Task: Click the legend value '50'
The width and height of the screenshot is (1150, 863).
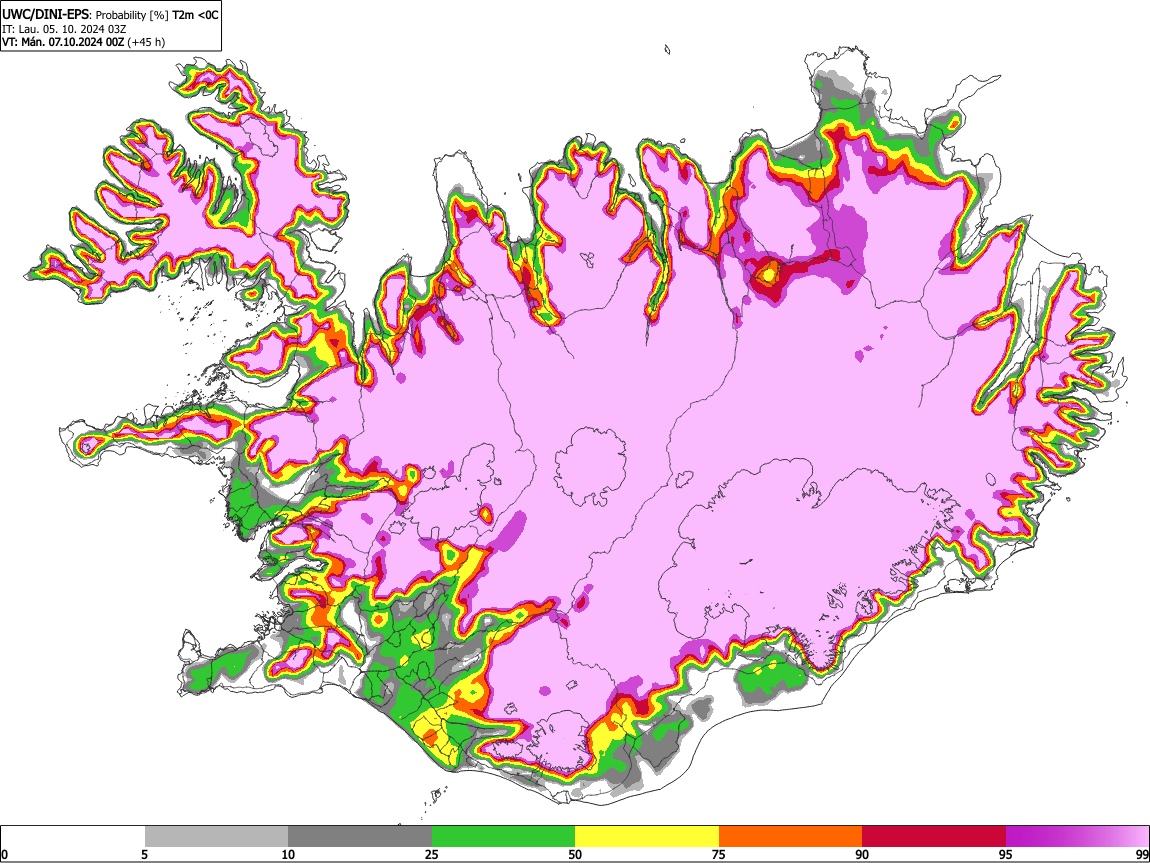Action: pos(575,854)
